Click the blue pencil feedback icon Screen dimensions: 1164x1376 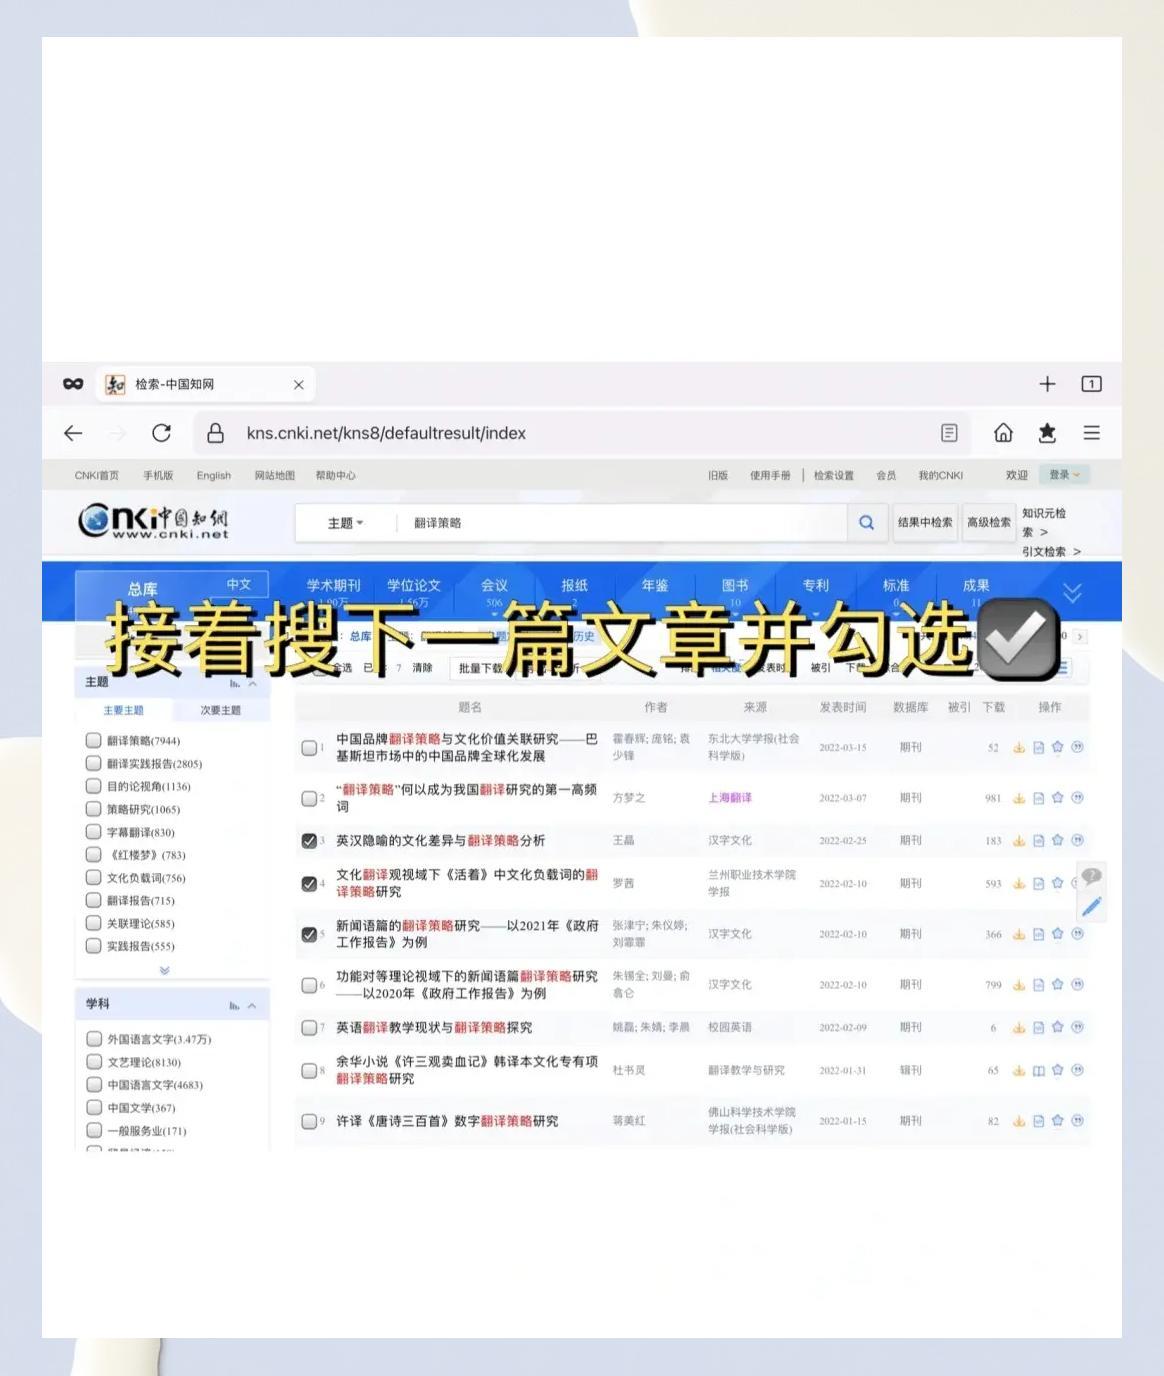1091,906
